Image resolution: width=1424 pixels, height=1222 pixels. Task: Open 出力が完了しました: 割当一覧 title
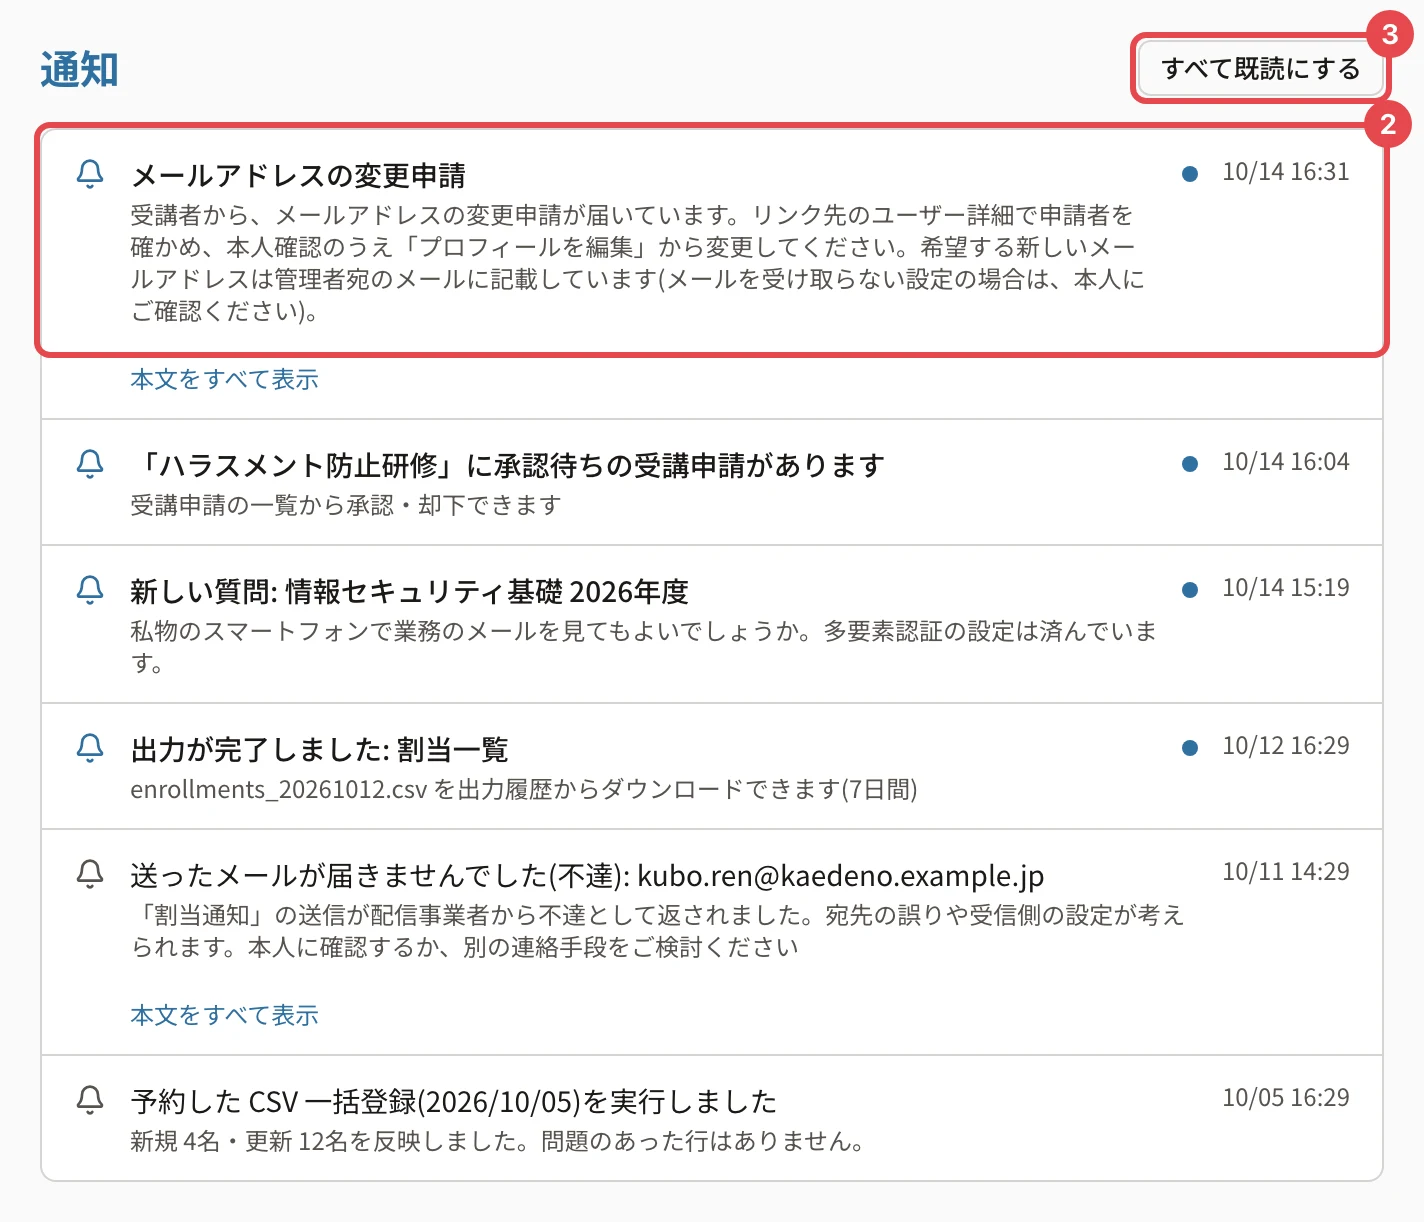point(319,749)
